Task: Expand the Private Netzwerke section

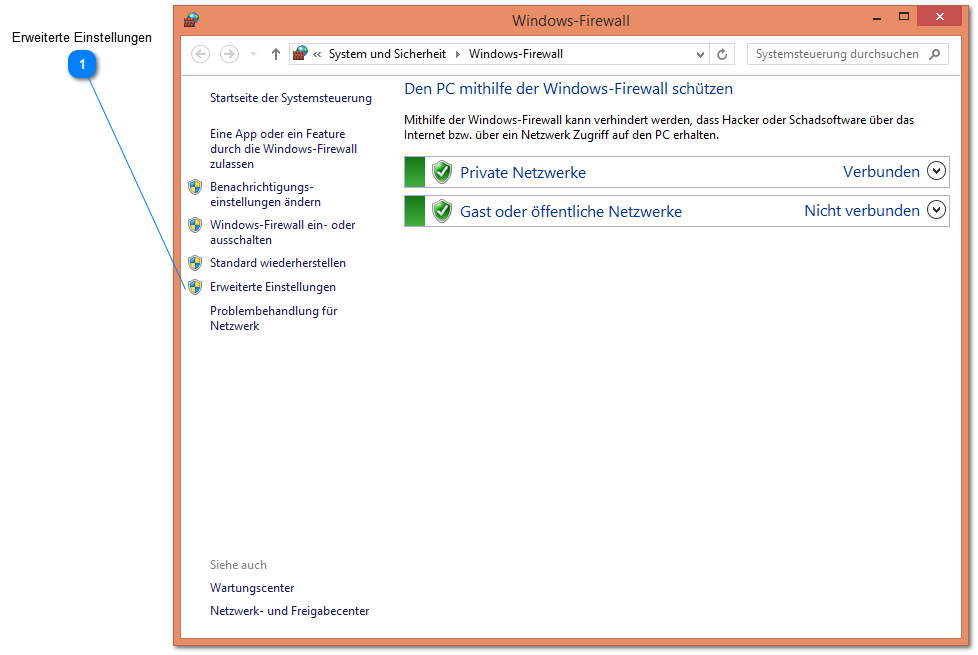Action: pyautogui.click(x=936, y=171)
